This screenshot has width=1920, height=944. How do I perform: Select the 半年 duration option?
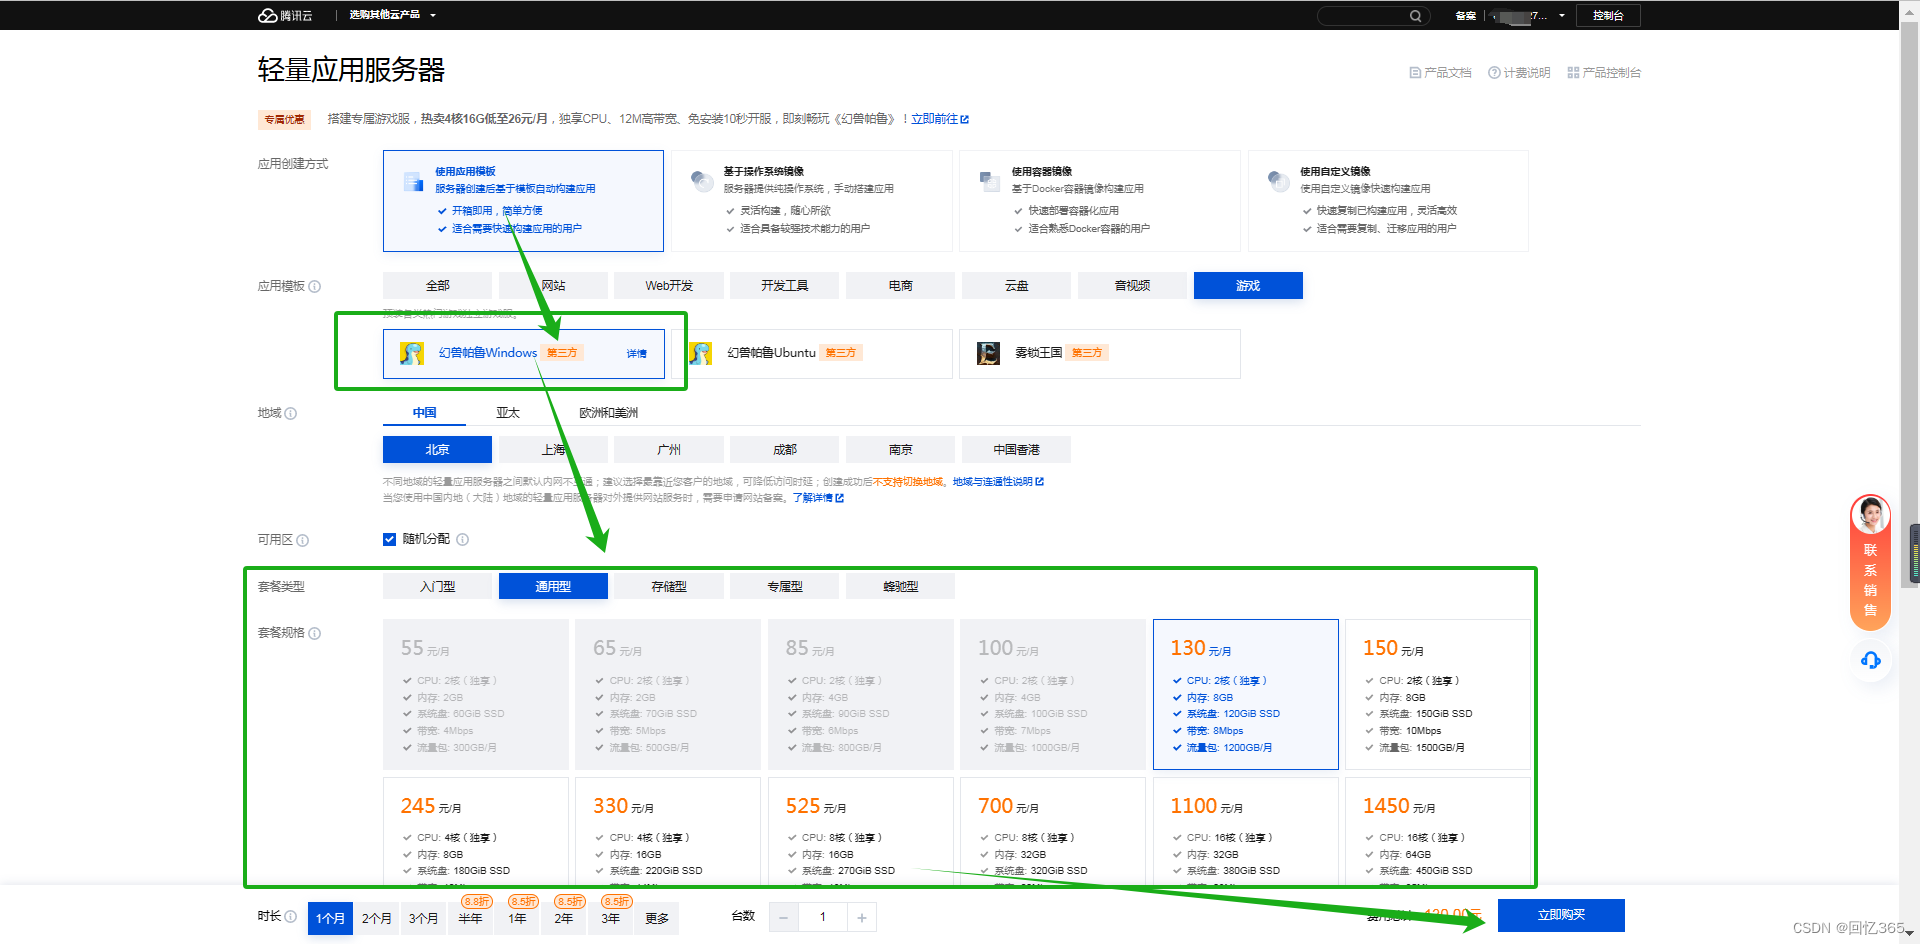point(471,919)
